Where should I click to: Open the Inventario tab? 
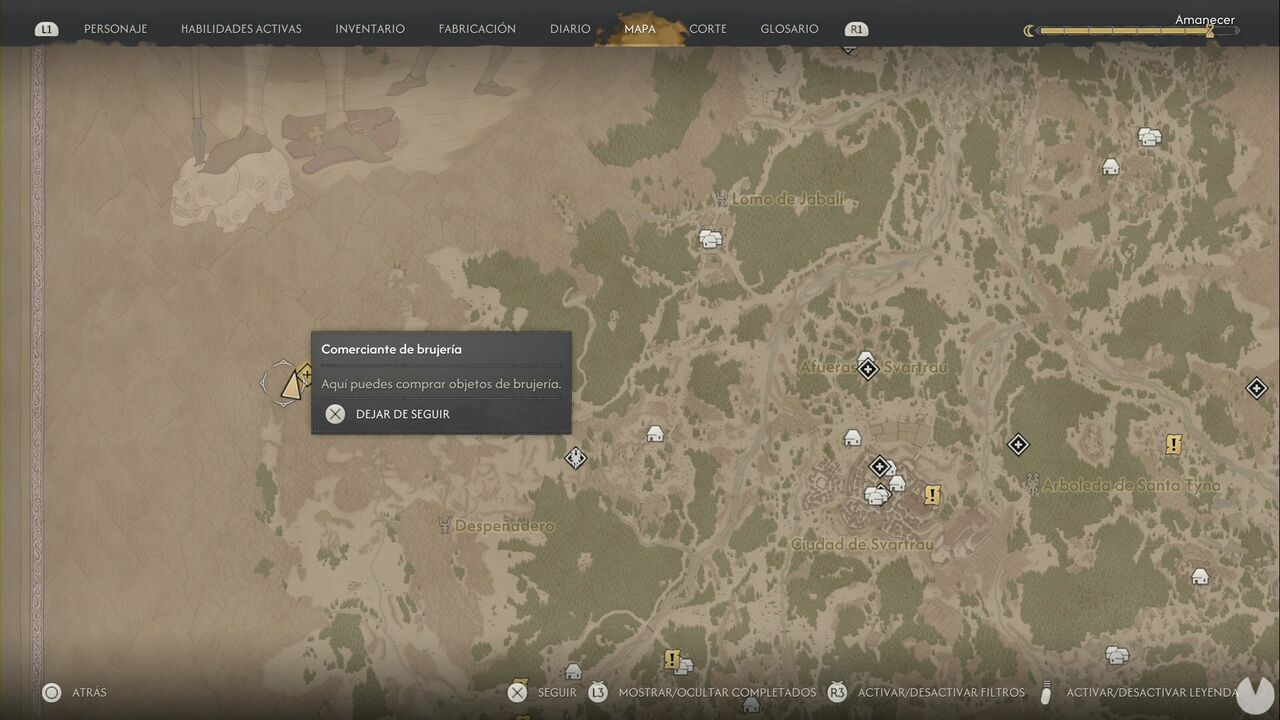370,29
